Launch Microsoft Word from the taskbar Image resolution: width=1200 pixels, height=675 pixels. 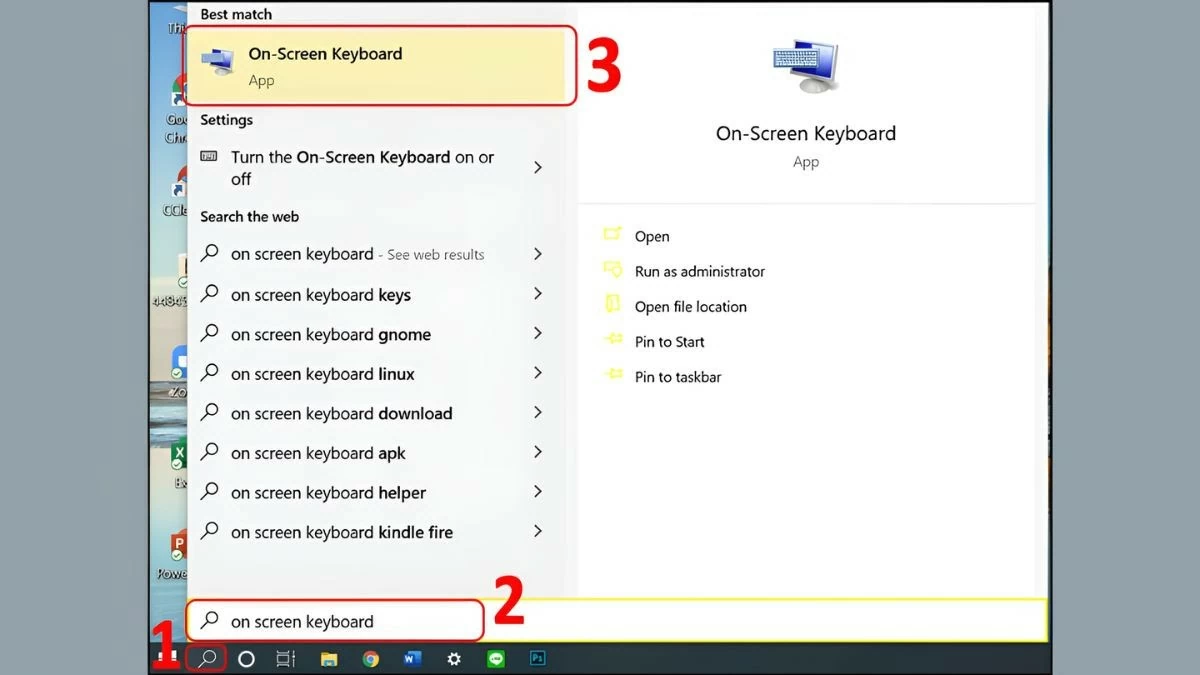coord(412,659)
